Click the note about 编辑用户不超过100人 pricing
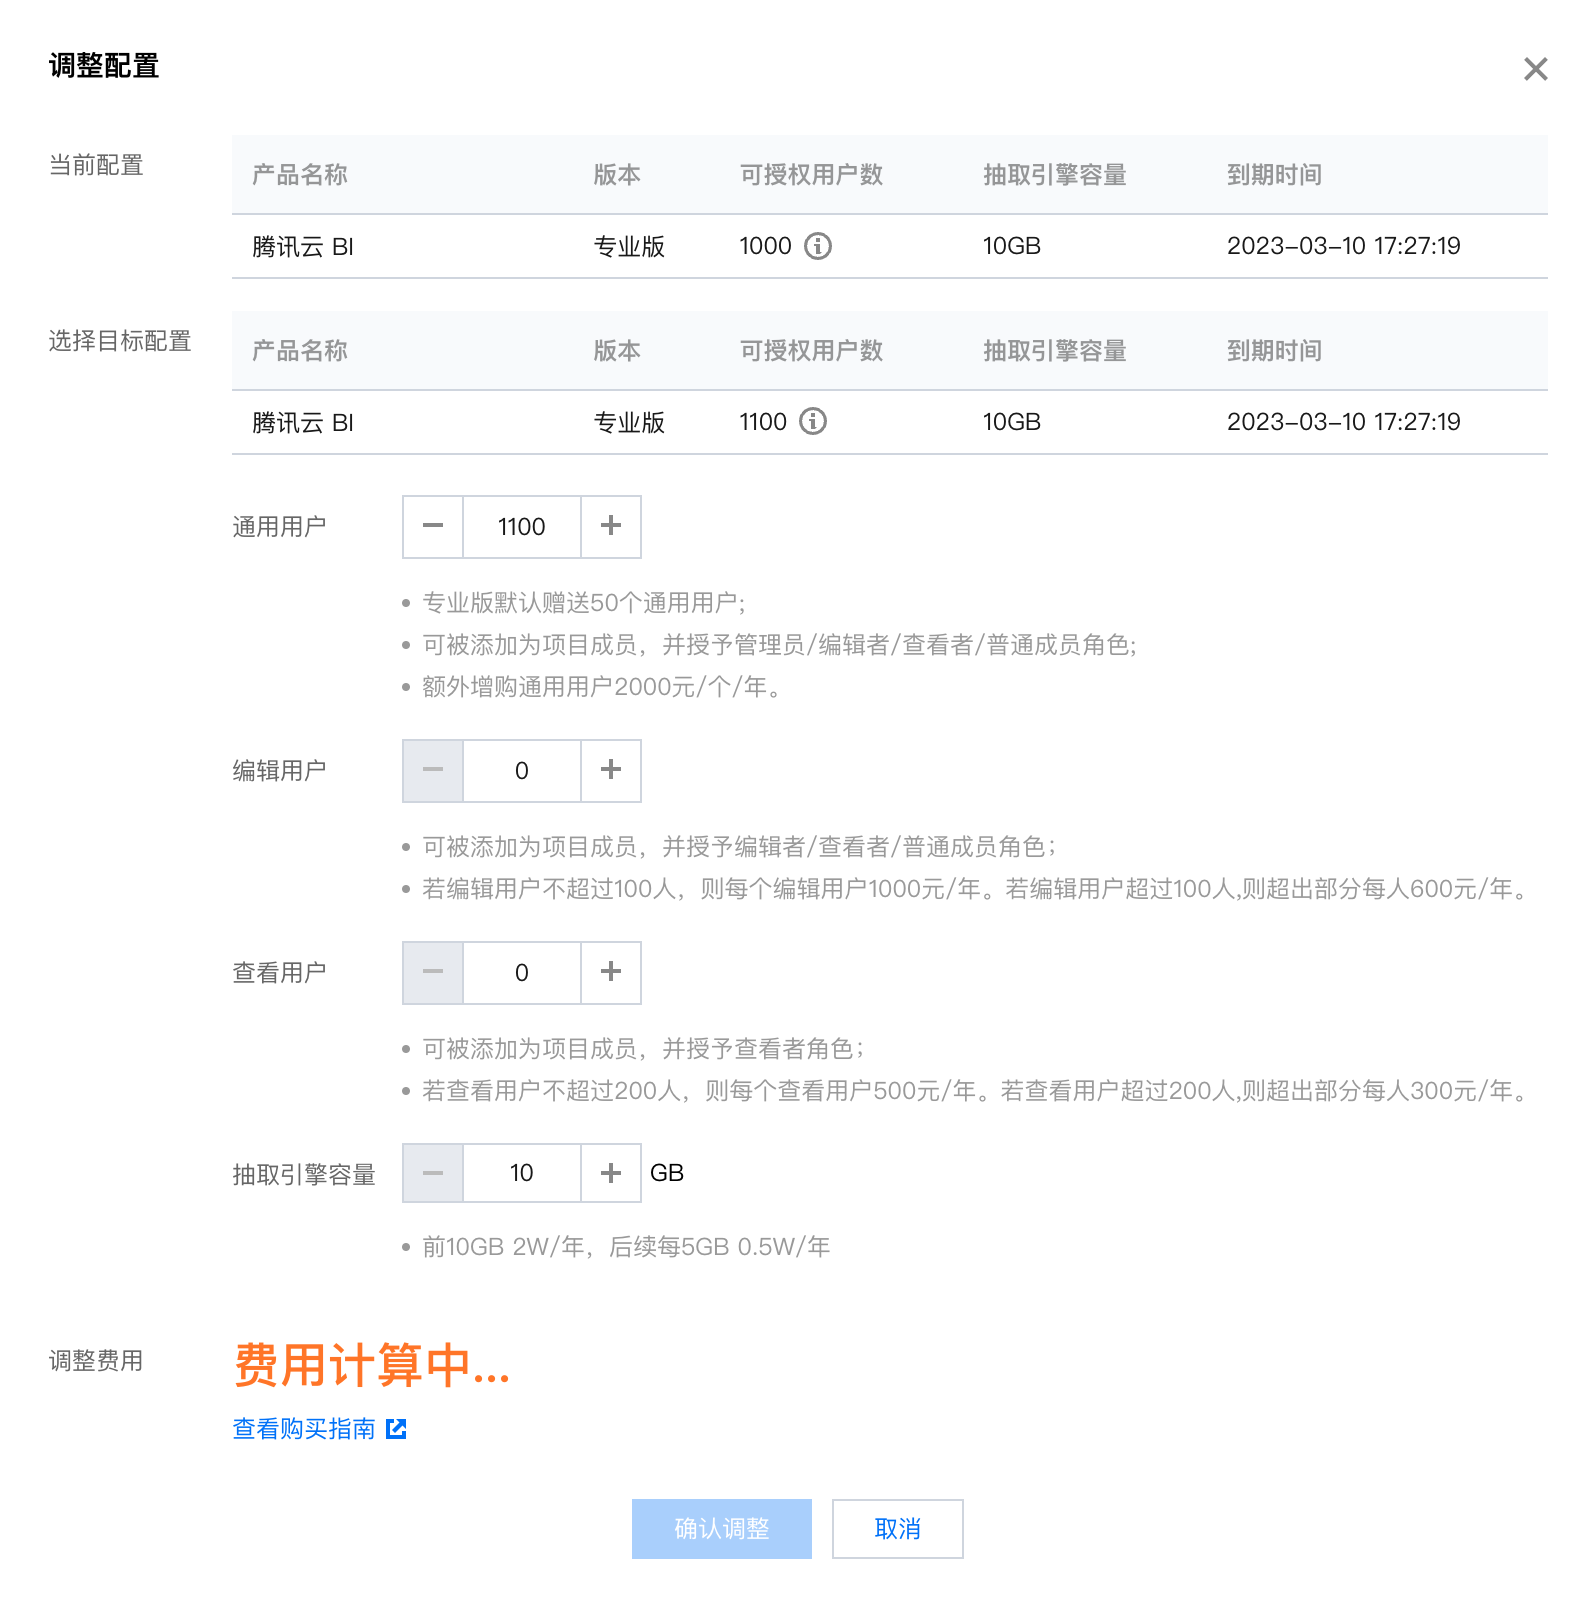Screen dimensions: 1590x1602 coord(975,889)
